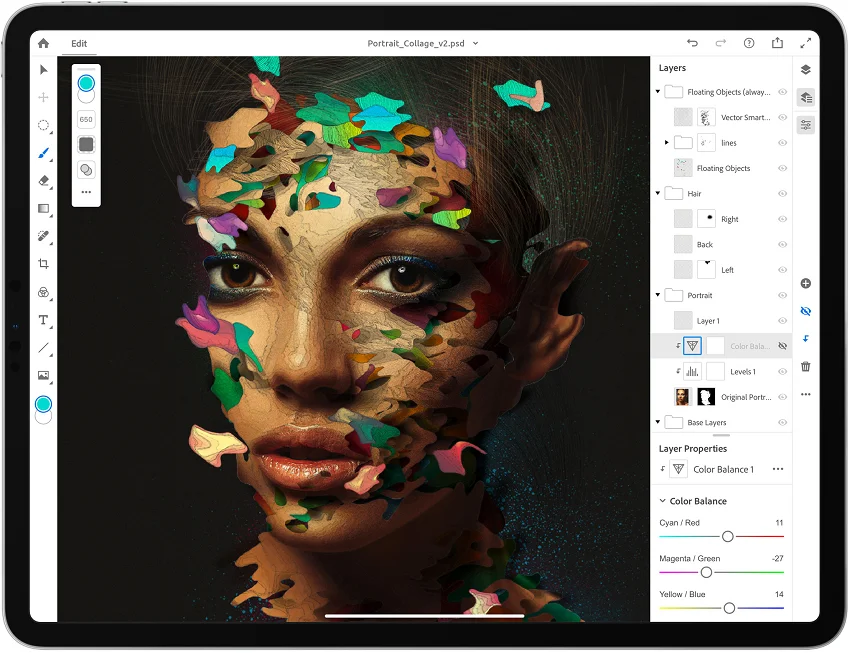Open the foreground color in brush options
The width and height of the screenshot is (850, 653).
coord(86,83)
